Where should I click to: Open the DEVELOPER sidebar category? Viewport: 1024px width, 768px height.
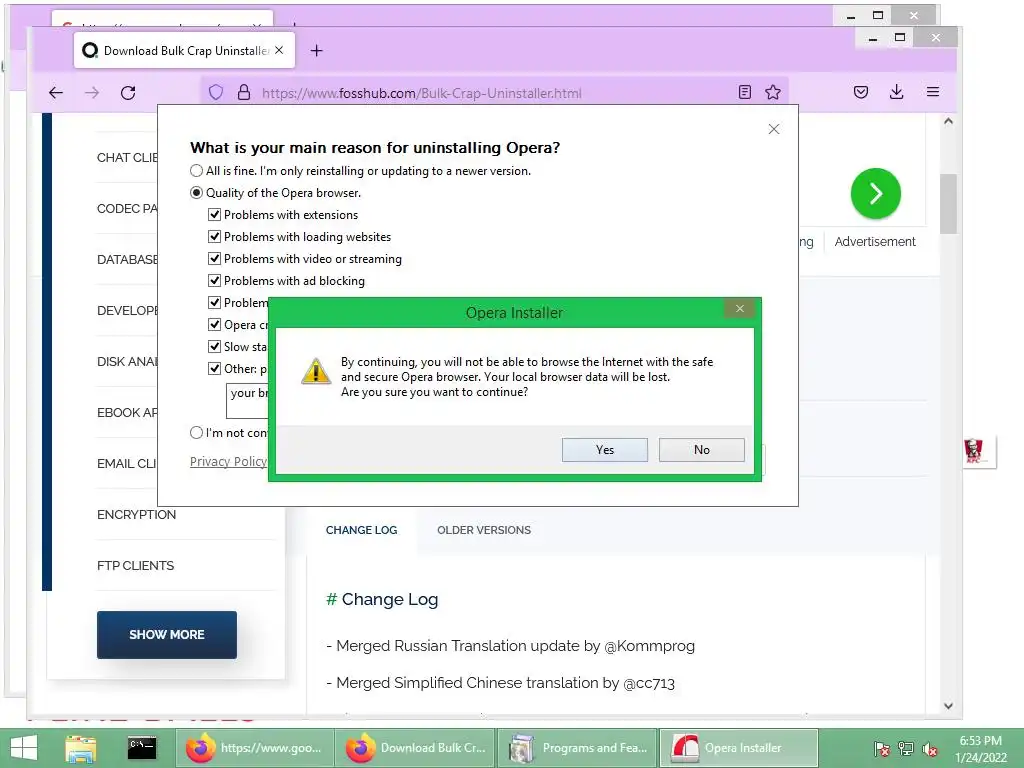click(x=127, y=311)
